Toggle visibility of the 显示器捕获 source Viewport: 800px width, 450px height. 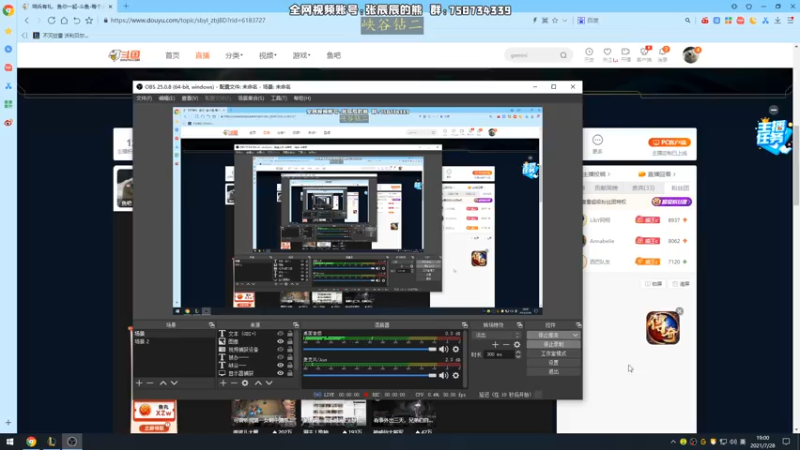(x=280, y=373)
